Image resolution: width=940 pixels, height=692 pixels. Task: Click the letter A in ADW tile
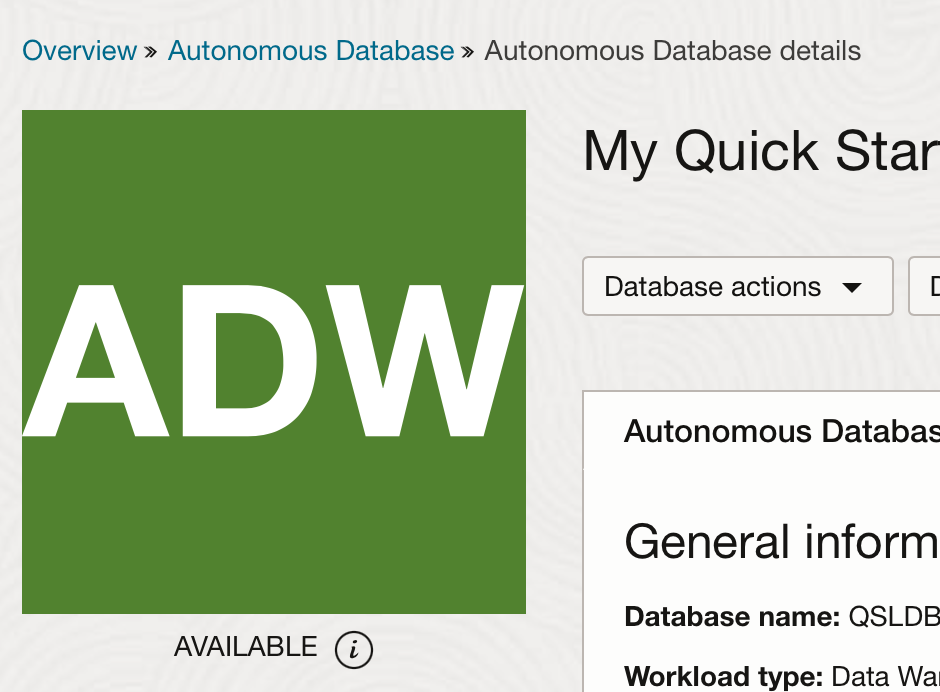(x=97, y=362)
